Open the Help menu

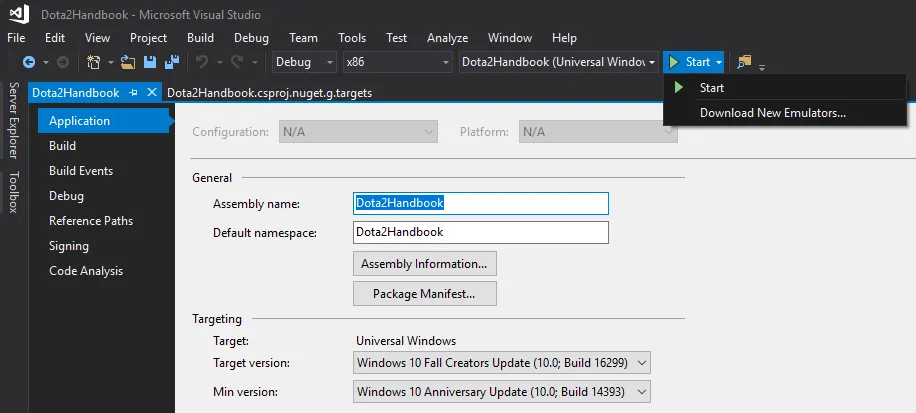tap(564, 38)
